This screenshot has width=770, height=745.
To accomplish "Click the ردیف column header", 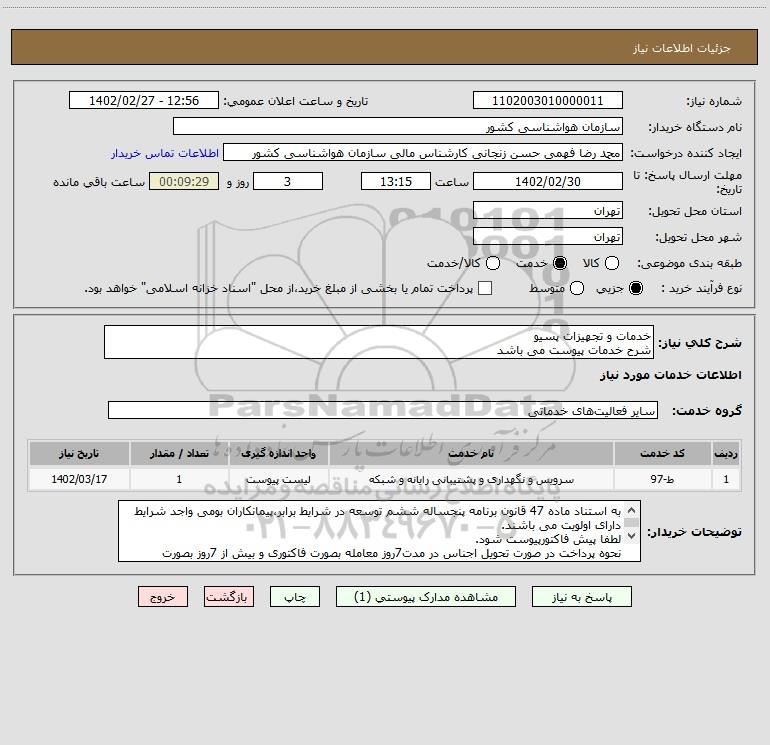I will pyautogui.click(x=726, y=453).
